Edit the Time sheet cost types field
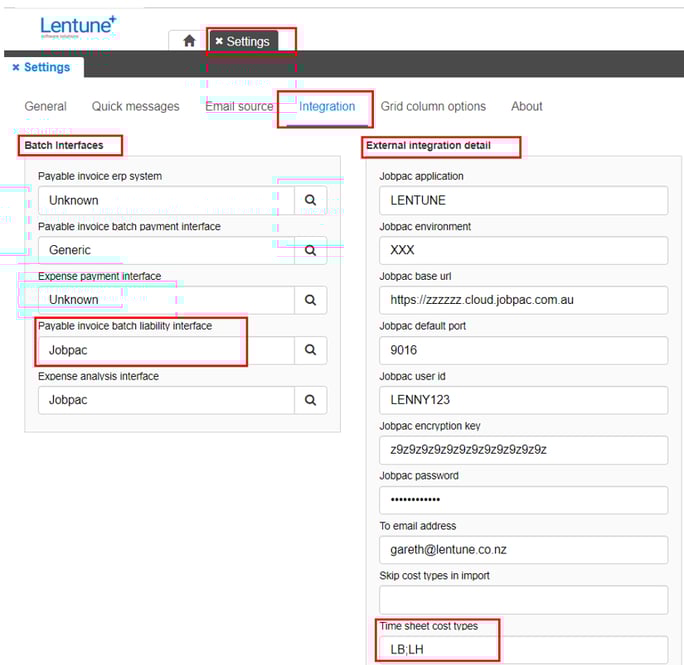684x665 pixels. (x=523, y=650)
